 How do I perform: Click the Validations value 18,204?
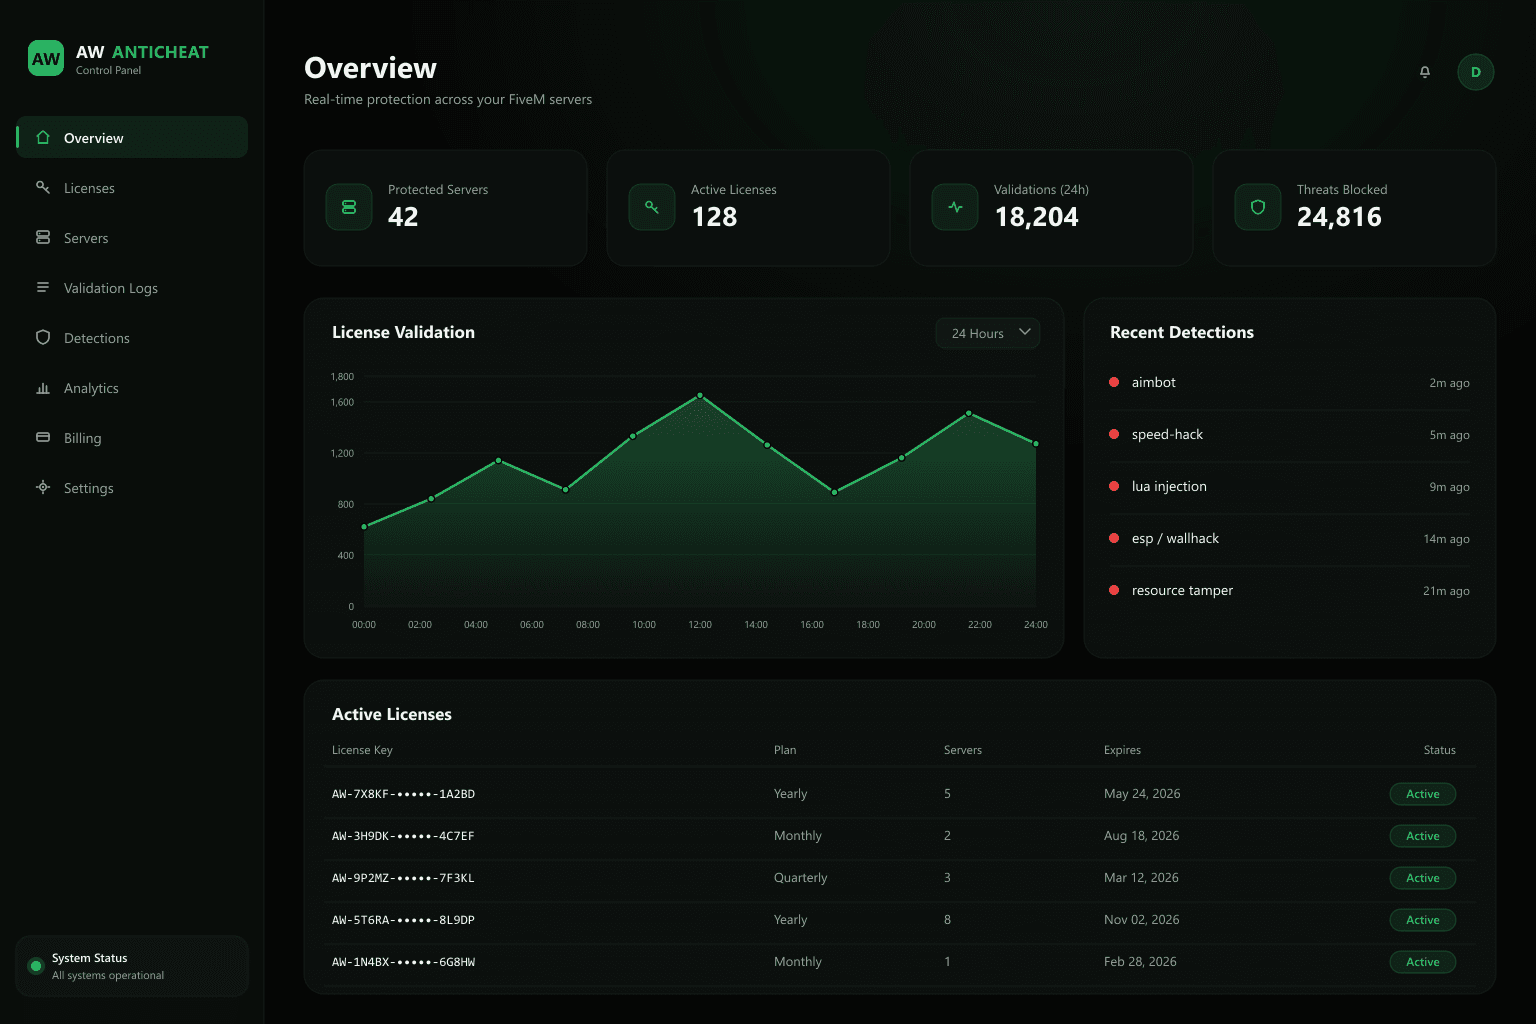(x=1036, y=217)
